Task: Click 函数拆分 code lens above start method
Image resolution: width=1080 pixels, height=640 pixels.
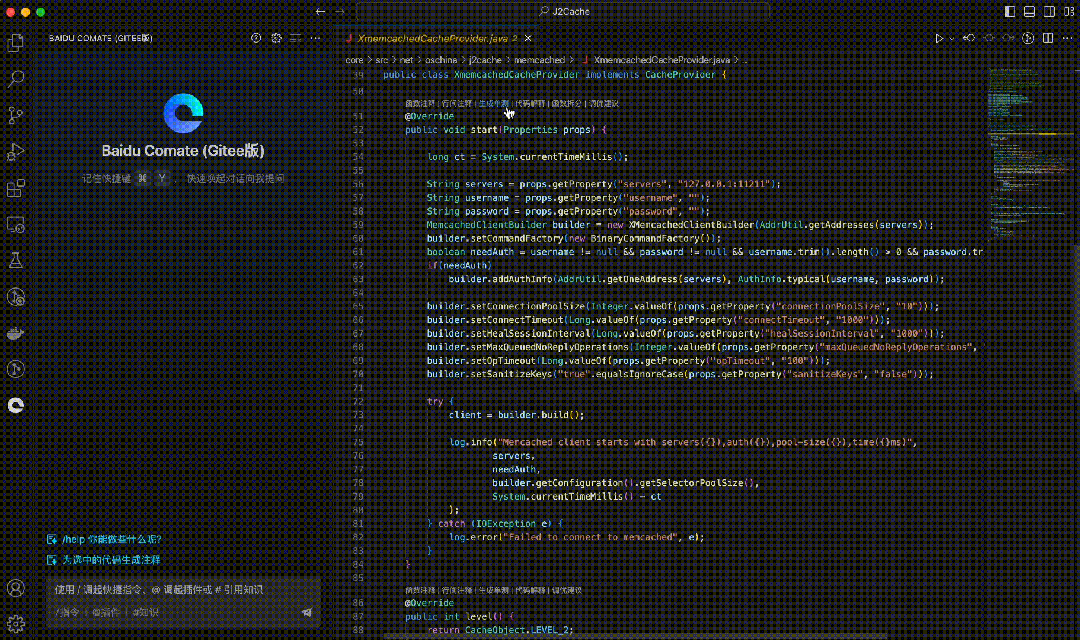Action: coord(566,103)
